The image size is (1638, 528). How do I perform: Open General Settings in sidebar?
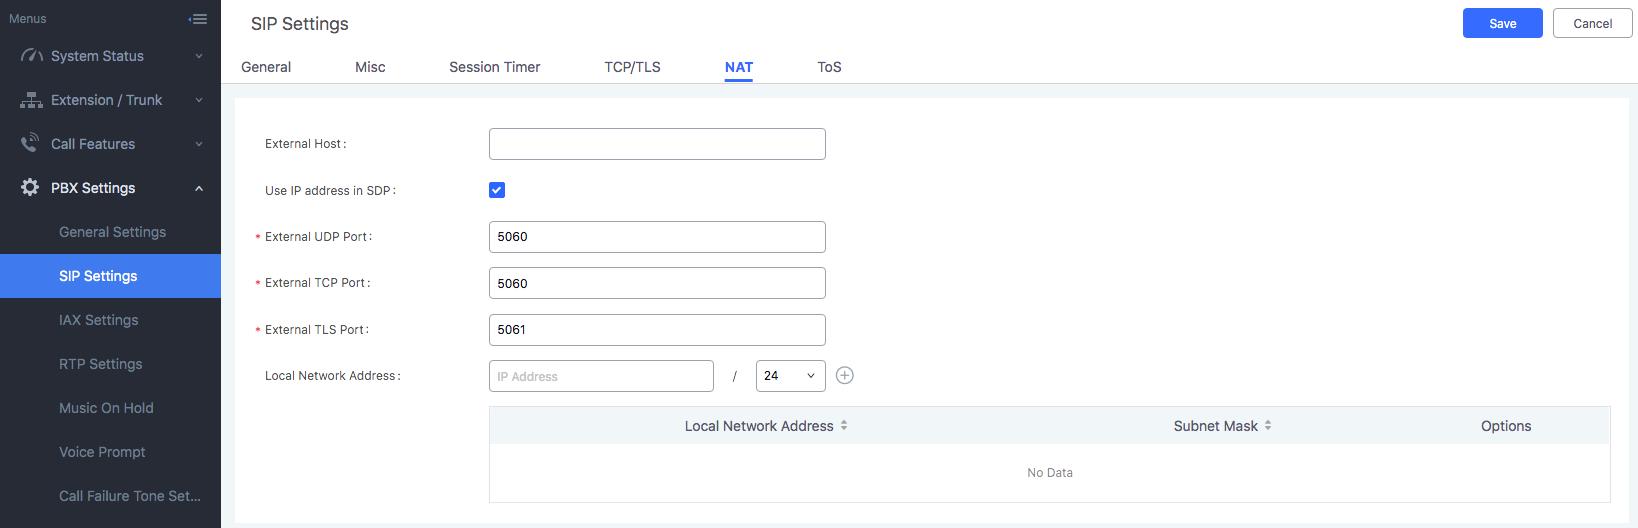(x=110, y=232)
